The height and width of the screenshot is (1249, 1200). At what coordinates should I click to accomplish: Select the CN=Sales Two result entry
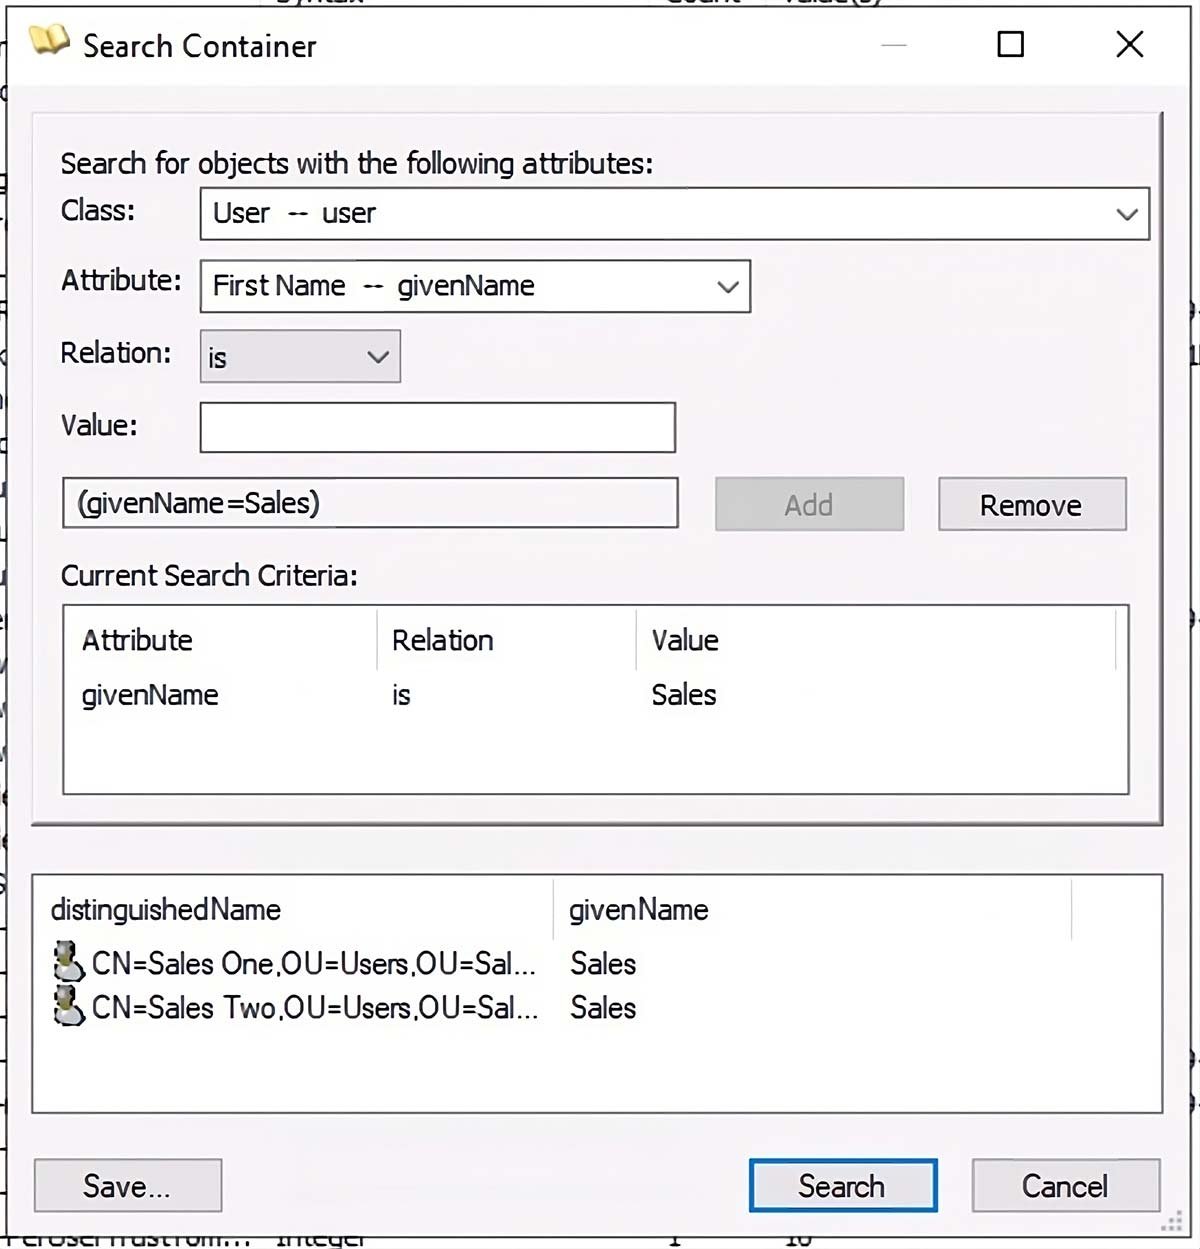click(x=310, y=1007)
